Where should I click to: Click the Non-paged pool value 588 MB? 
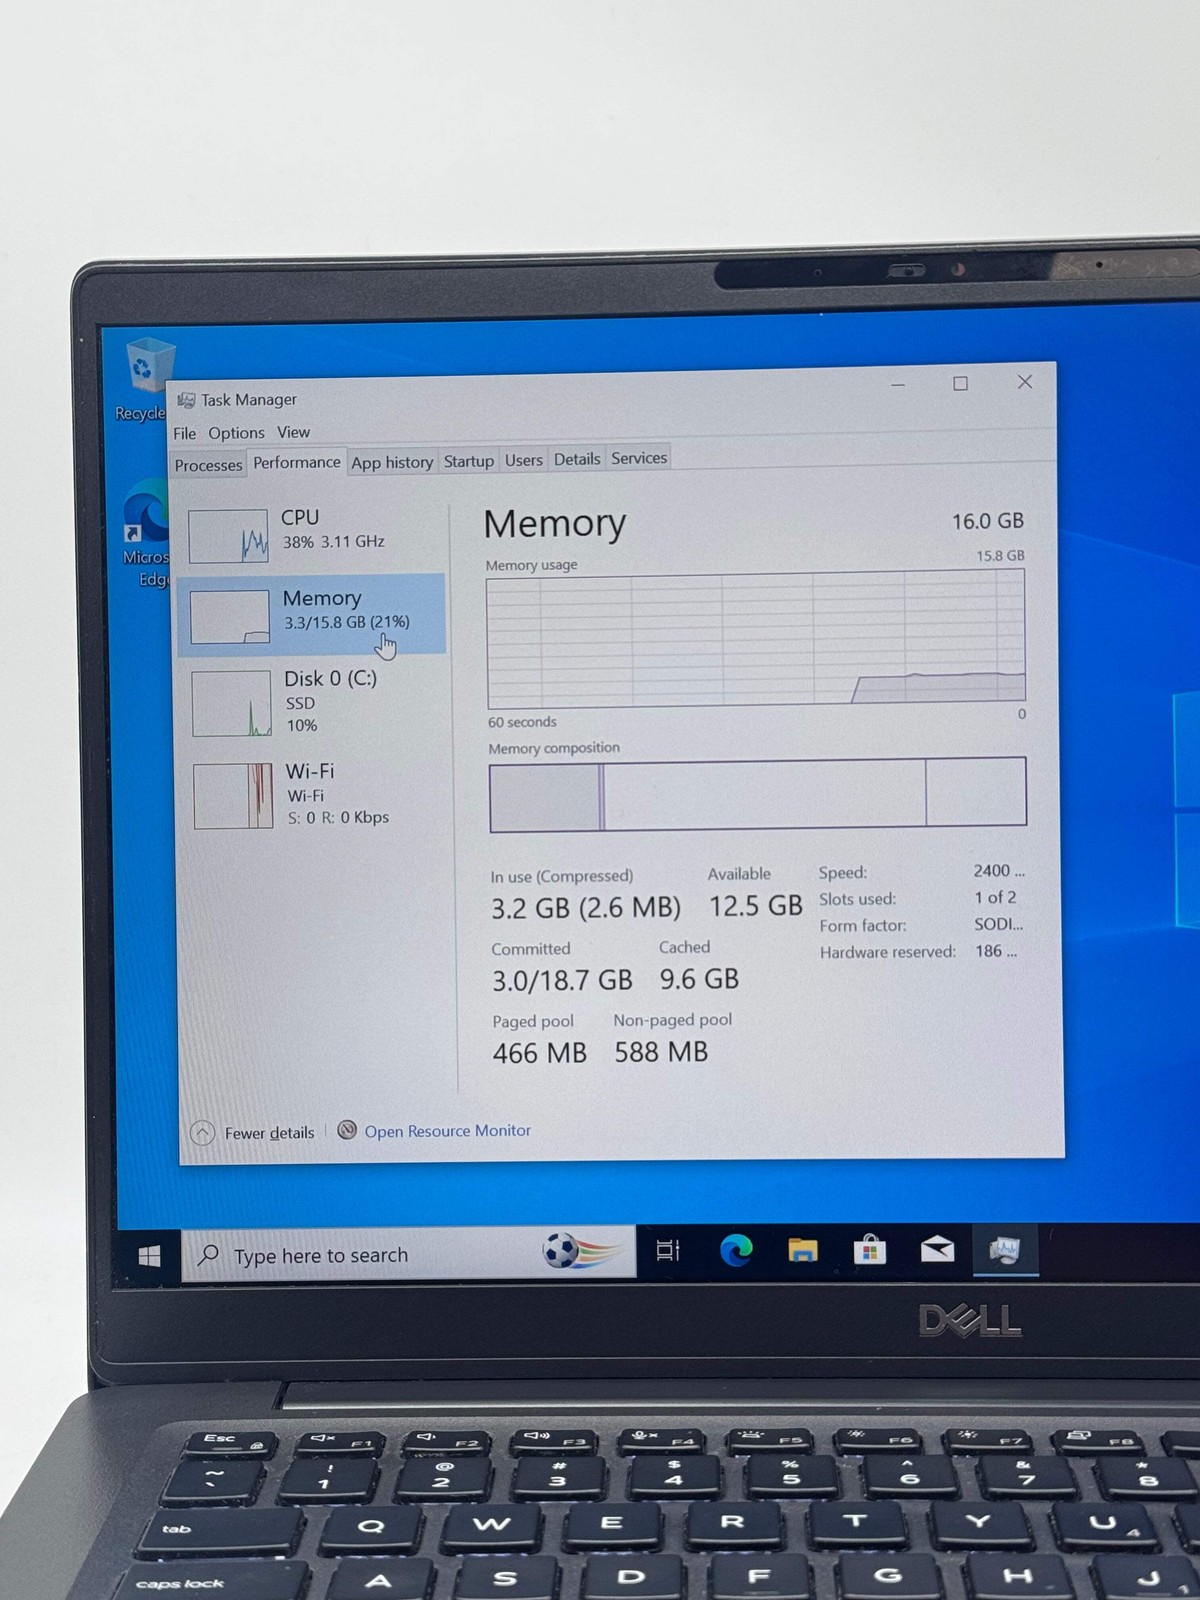[661, 1052]
